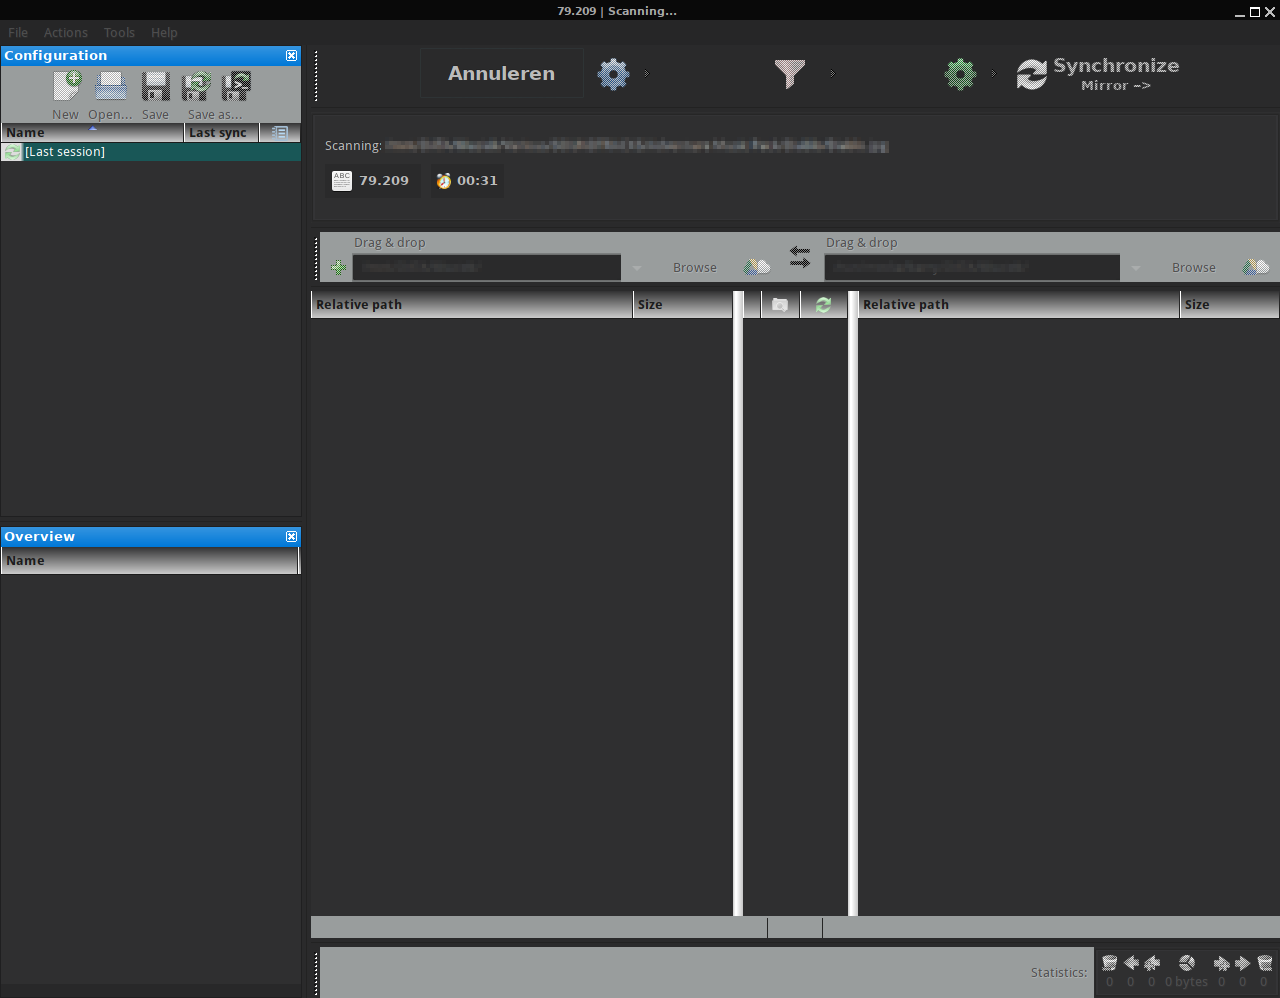This screenshot has width=1280, height=998.
Task: Open right folder path history dropdown
Action: click(1135, 268)
